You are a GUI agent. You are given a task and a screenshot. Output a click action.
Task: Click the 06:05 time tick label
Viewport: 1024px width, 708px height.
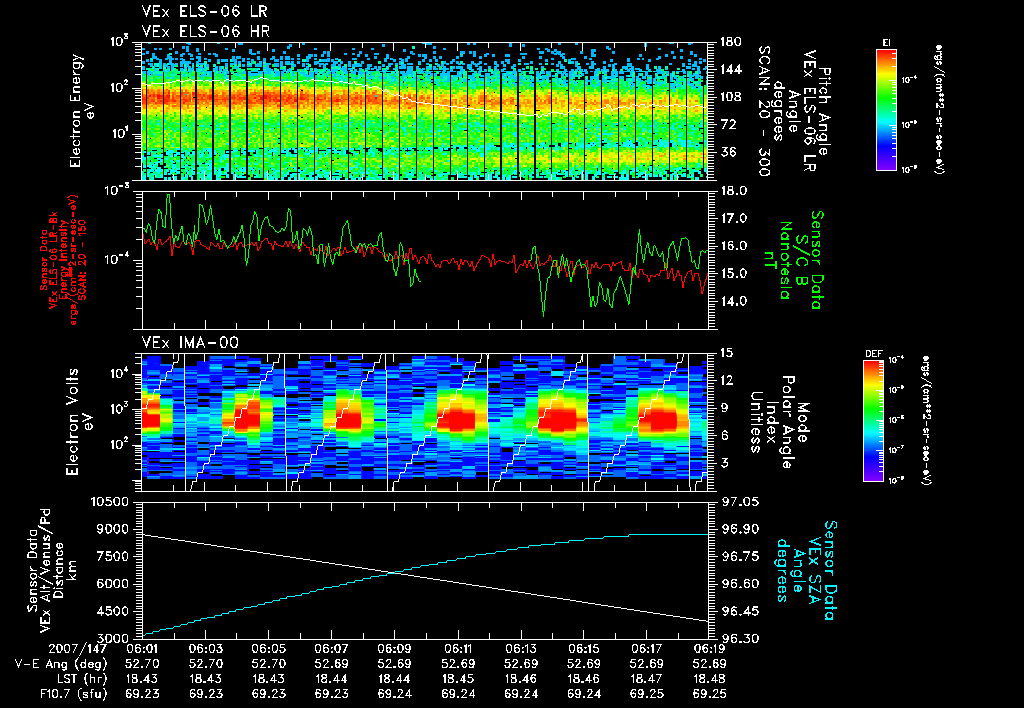(x=268, y=649)
